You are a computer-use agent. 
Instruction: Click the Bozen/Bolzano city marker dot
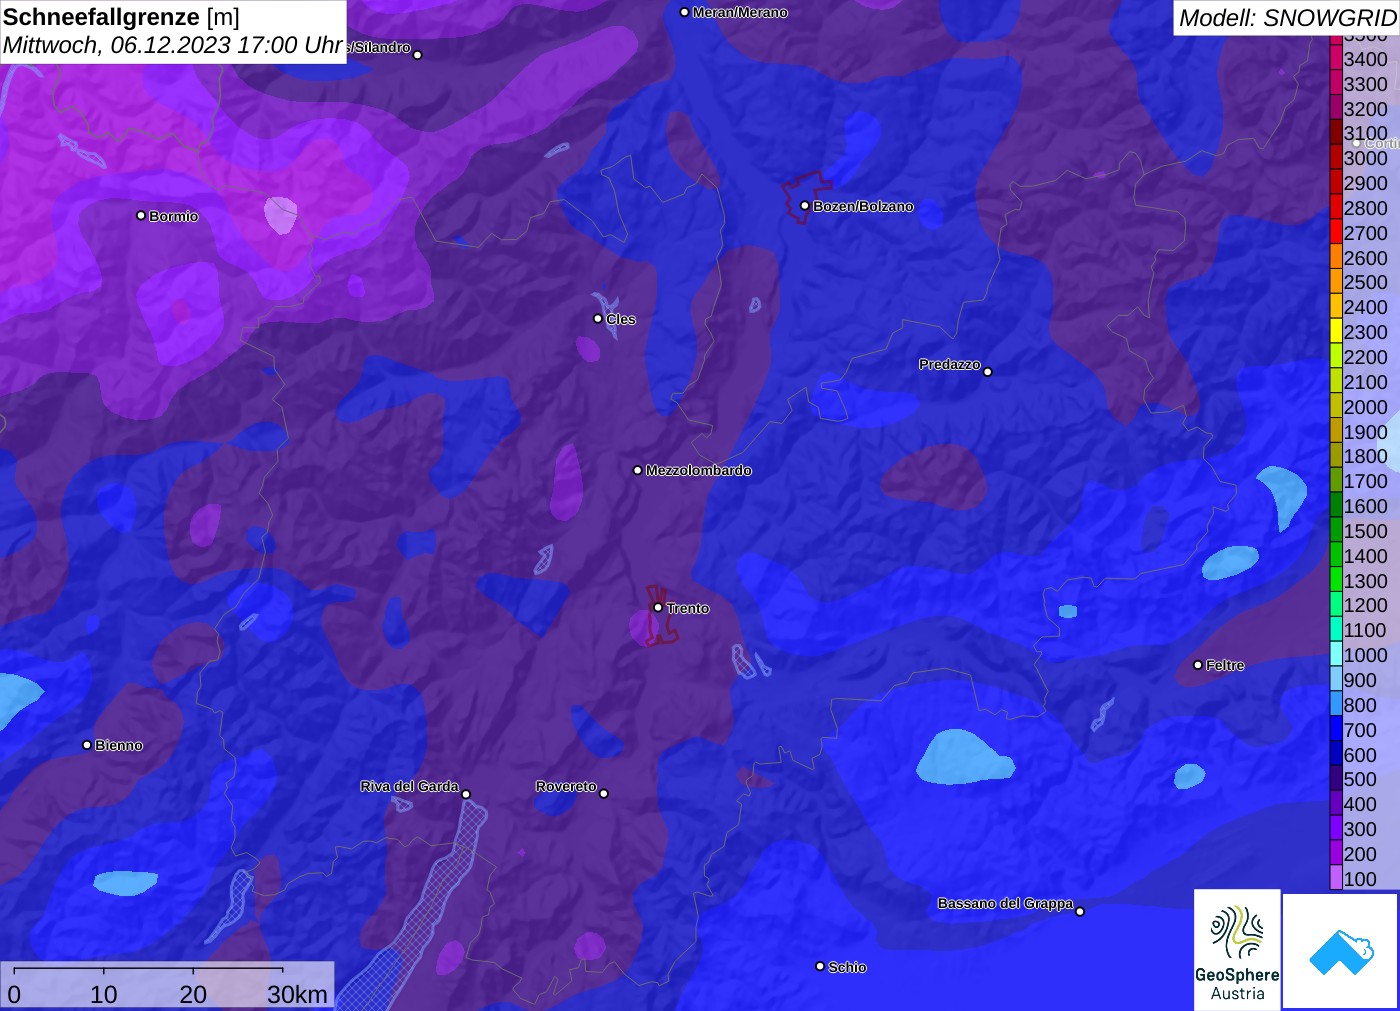point(804,206)
